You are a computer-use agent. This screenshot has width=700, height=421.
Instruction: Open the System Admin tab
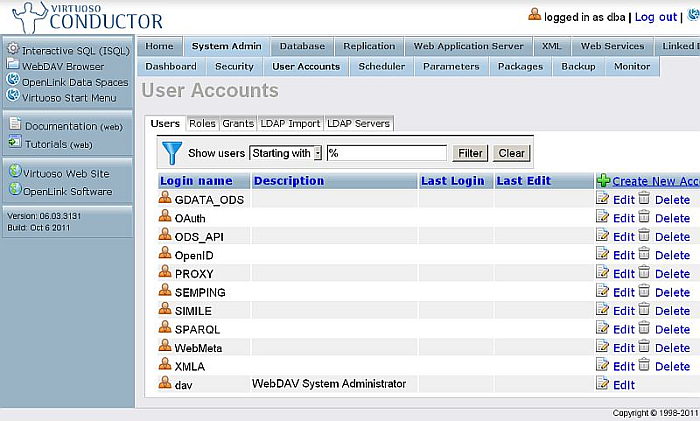click(x=226, y=46)
